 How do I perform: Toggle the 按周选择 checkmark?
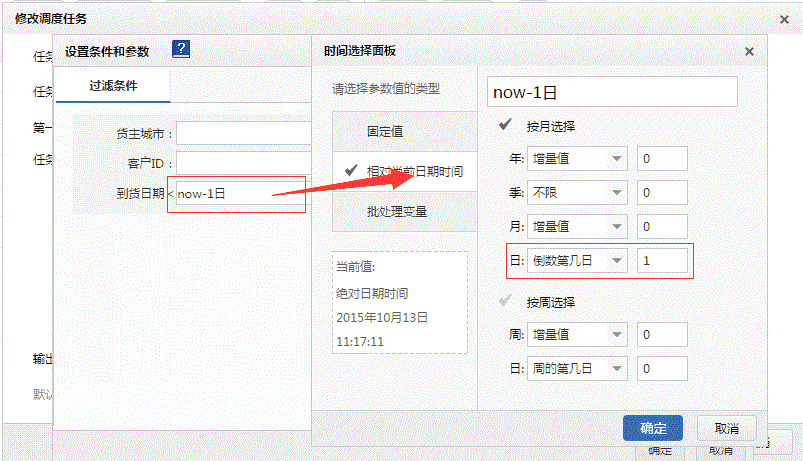[x=507, y=301]
